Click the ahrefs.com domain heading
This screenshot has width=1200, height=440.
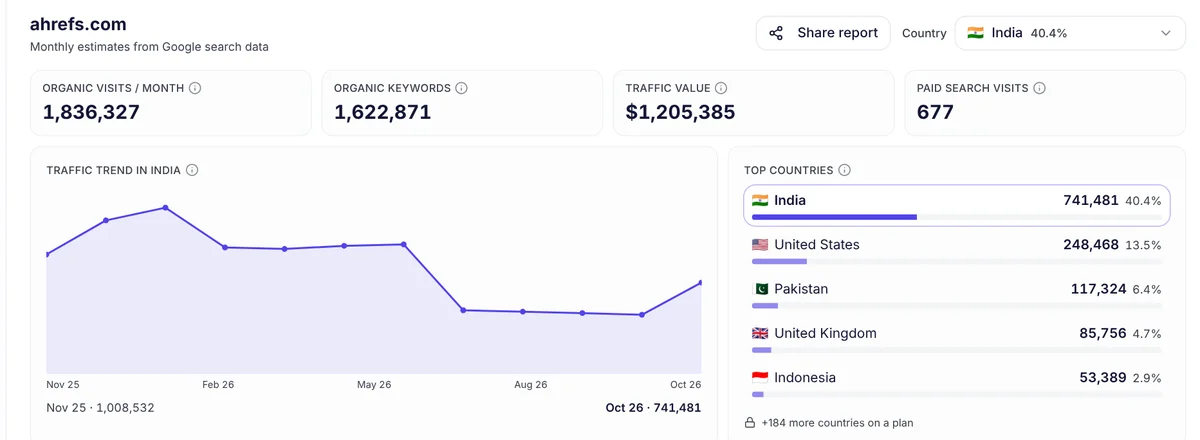coord(78,24)
